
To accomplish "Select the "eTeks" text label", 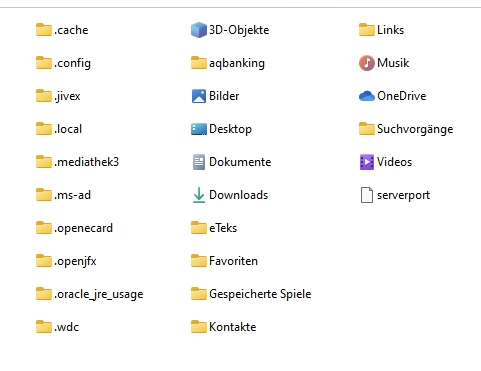I will 223,228.
